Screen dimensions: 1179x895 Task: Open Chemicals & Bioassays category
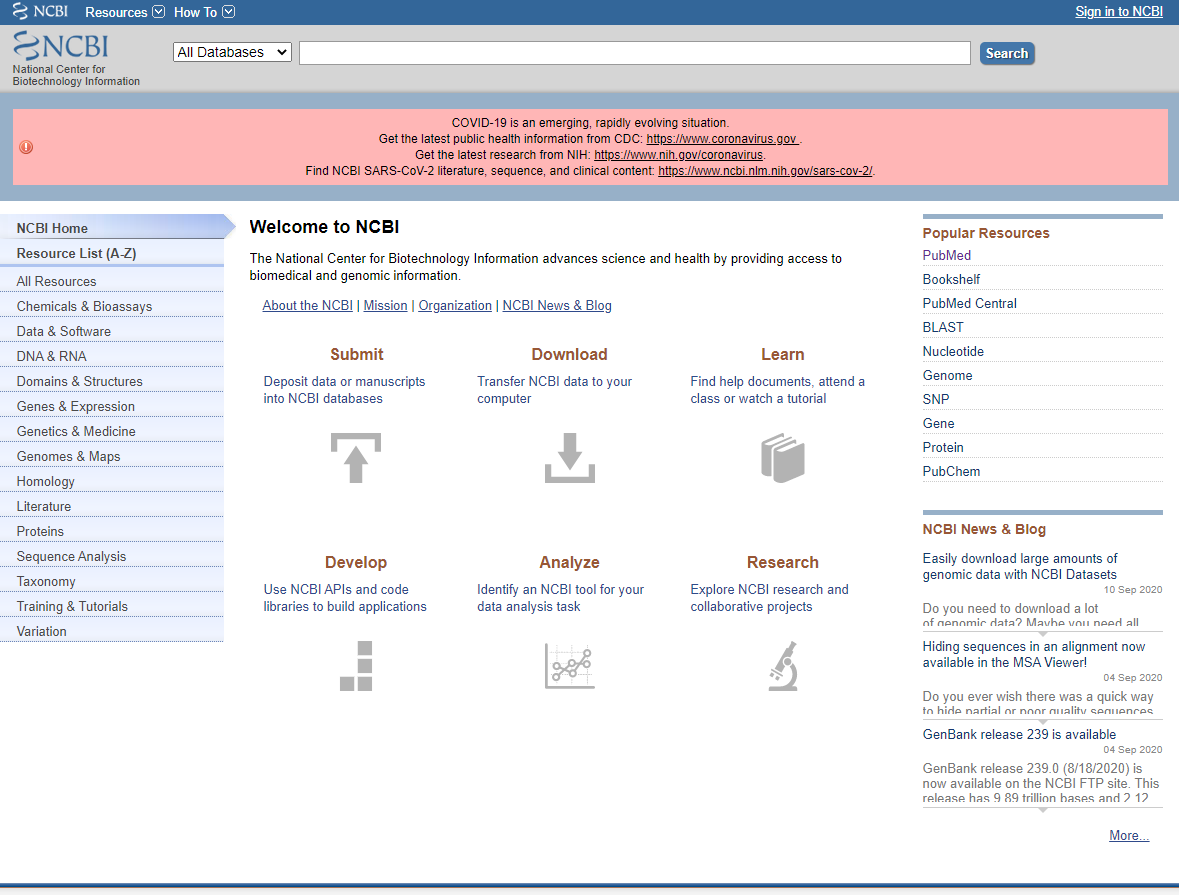(x=112, y=306)
